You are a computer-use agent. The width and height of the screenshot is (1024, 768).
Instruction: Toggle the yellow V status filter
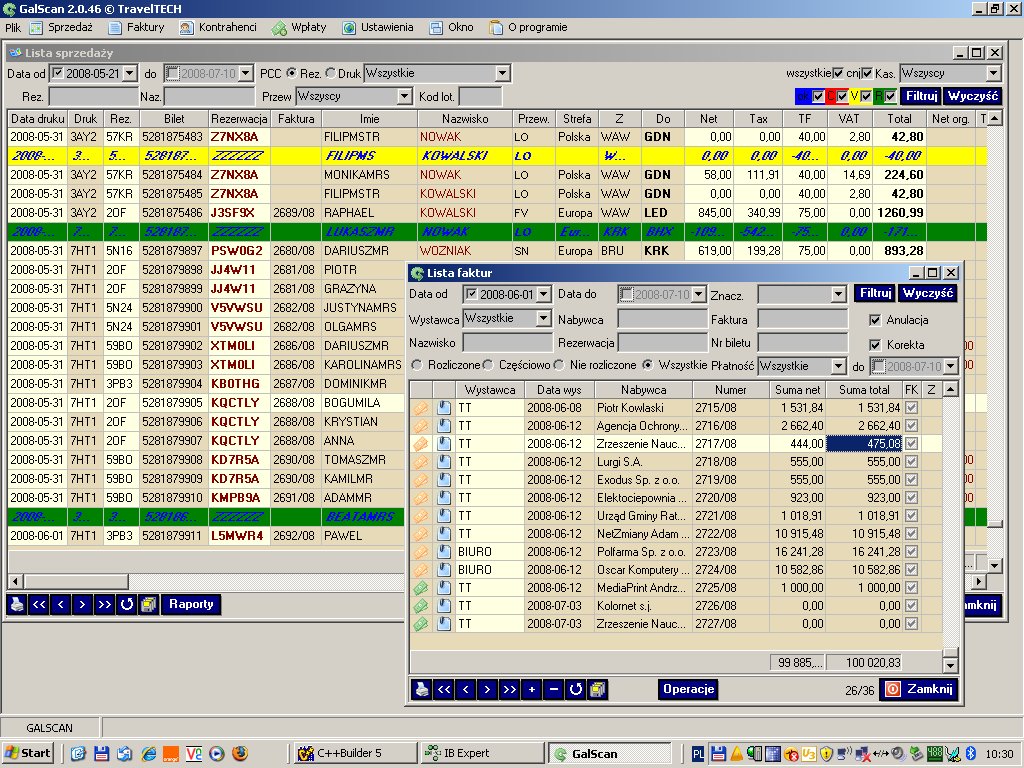pos(866,97)
